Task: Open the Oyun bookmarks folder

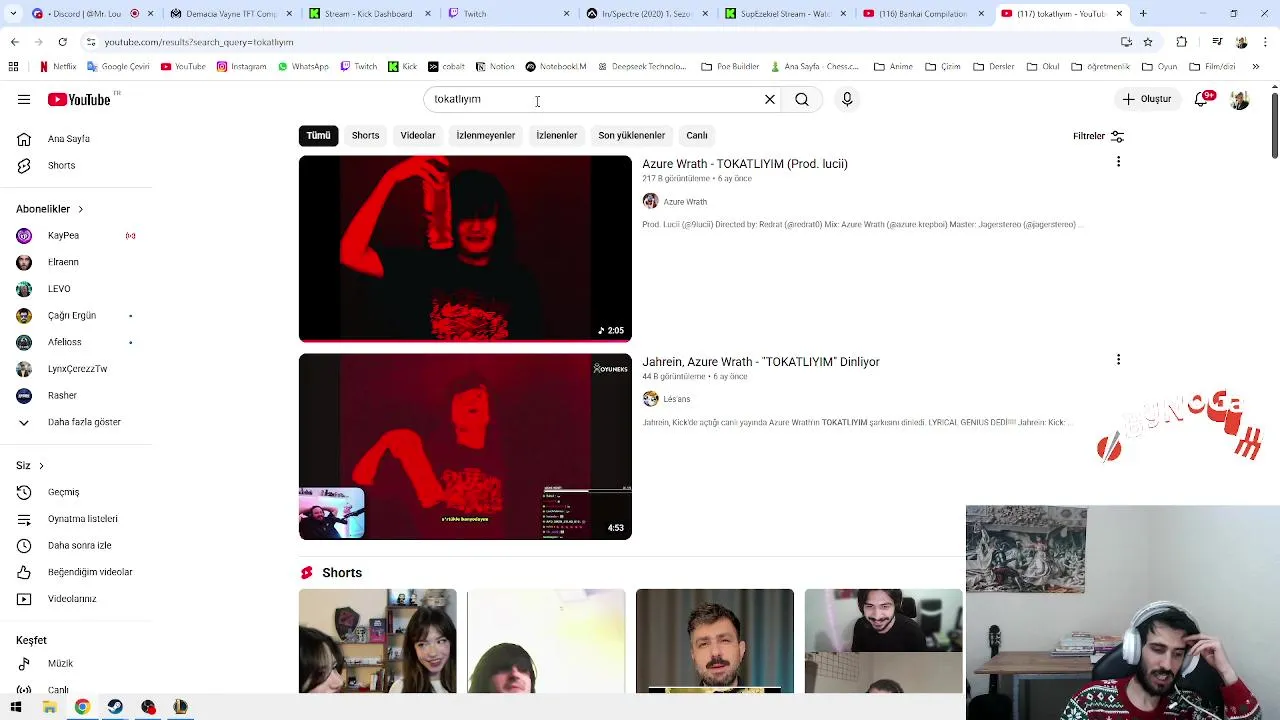Action: point(1160,67)
